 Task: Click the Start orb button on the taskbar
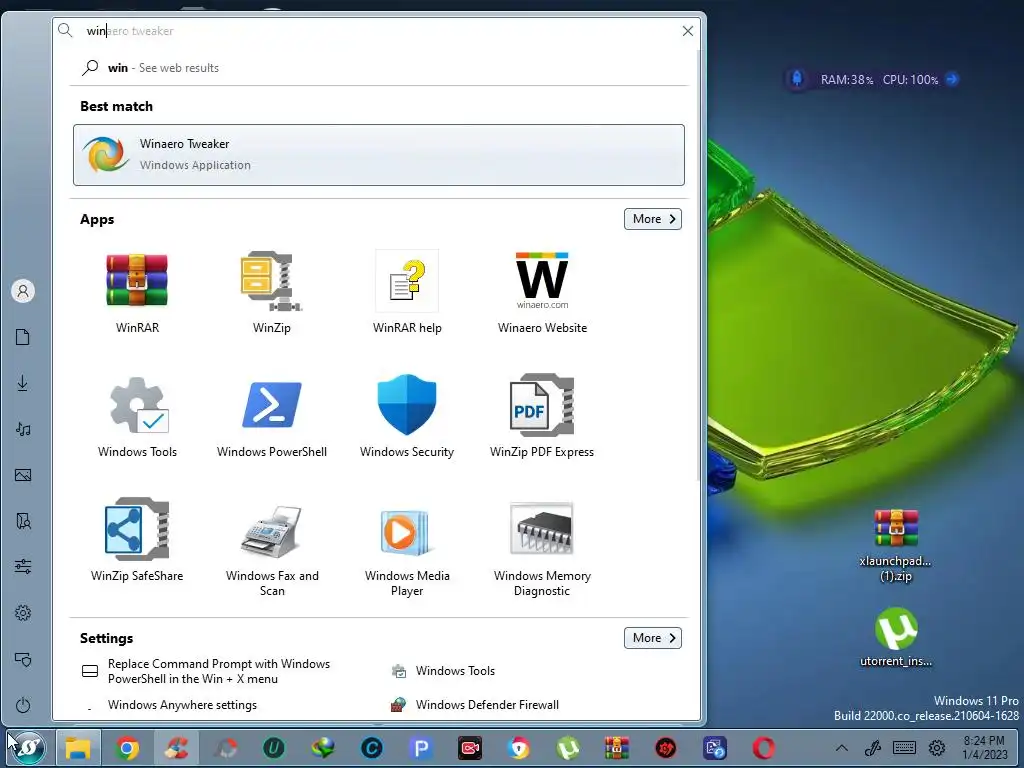point(28,748)
